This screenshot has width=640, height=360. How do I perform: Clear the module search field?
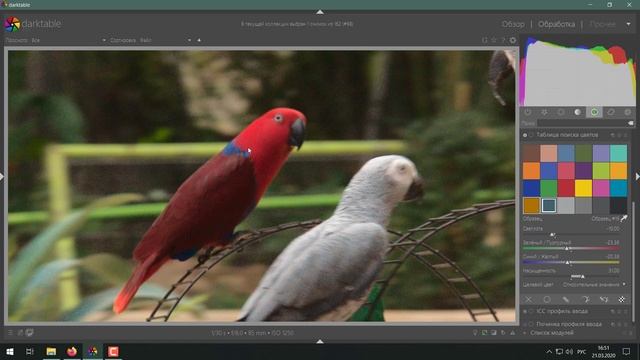pyautogui.click(x=631, y=123)
